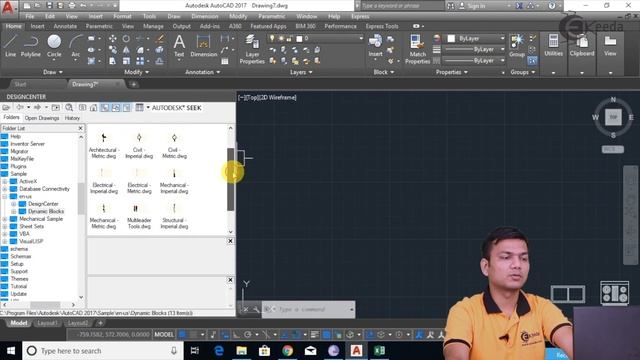Toggle MODEL space button in status bar
This screenshot has width=640, height=360.
164,334
